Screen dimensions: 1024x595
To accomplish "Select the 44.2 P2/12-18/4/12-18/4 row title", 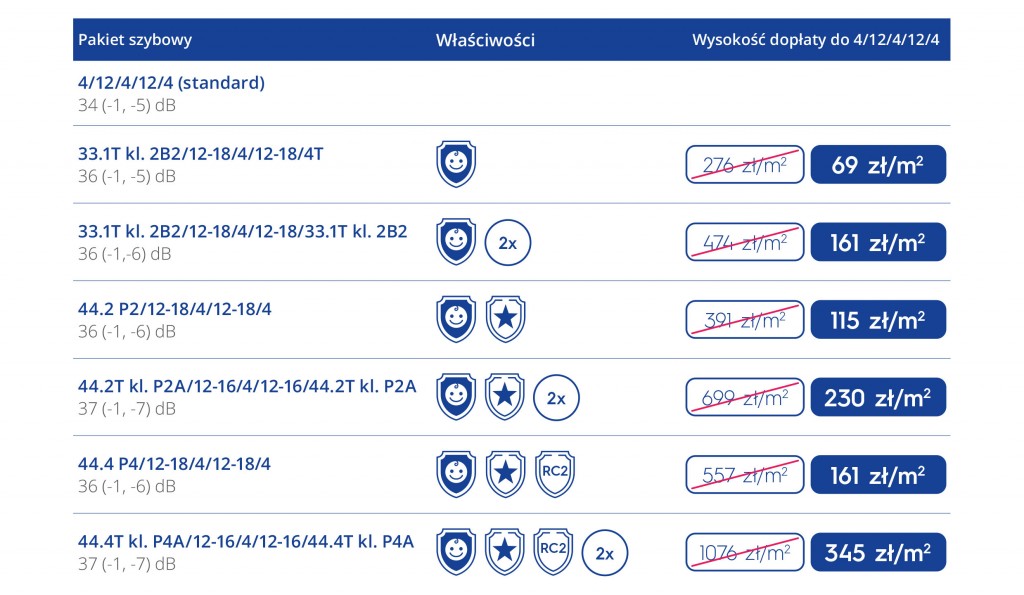I will (x=174, y=309).
